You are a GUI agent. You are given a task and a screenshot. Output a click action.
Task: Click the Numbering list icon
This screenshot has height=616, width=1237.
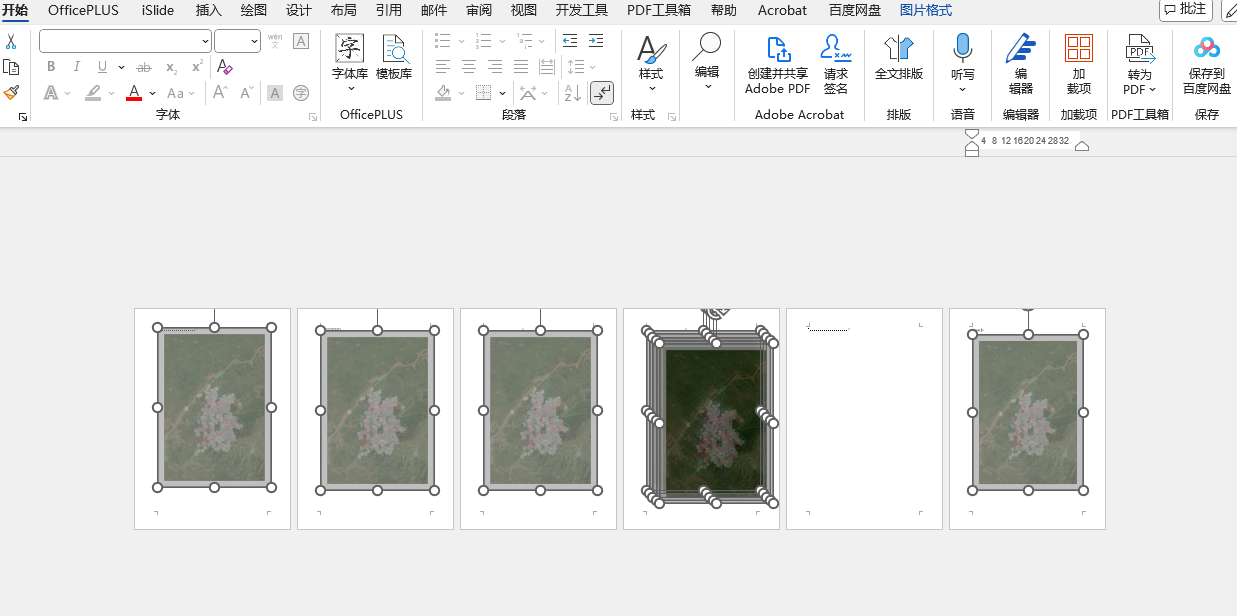tap(483, 41)
